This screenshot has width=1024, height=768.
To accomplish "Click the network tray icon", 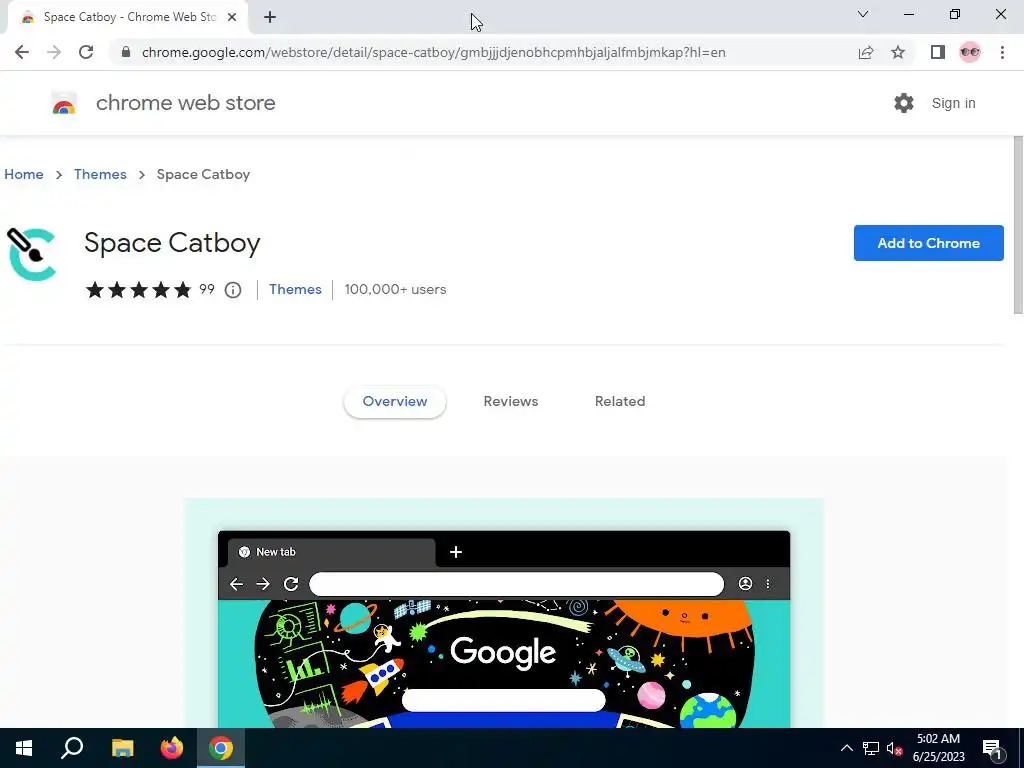I will click(871, 748).
